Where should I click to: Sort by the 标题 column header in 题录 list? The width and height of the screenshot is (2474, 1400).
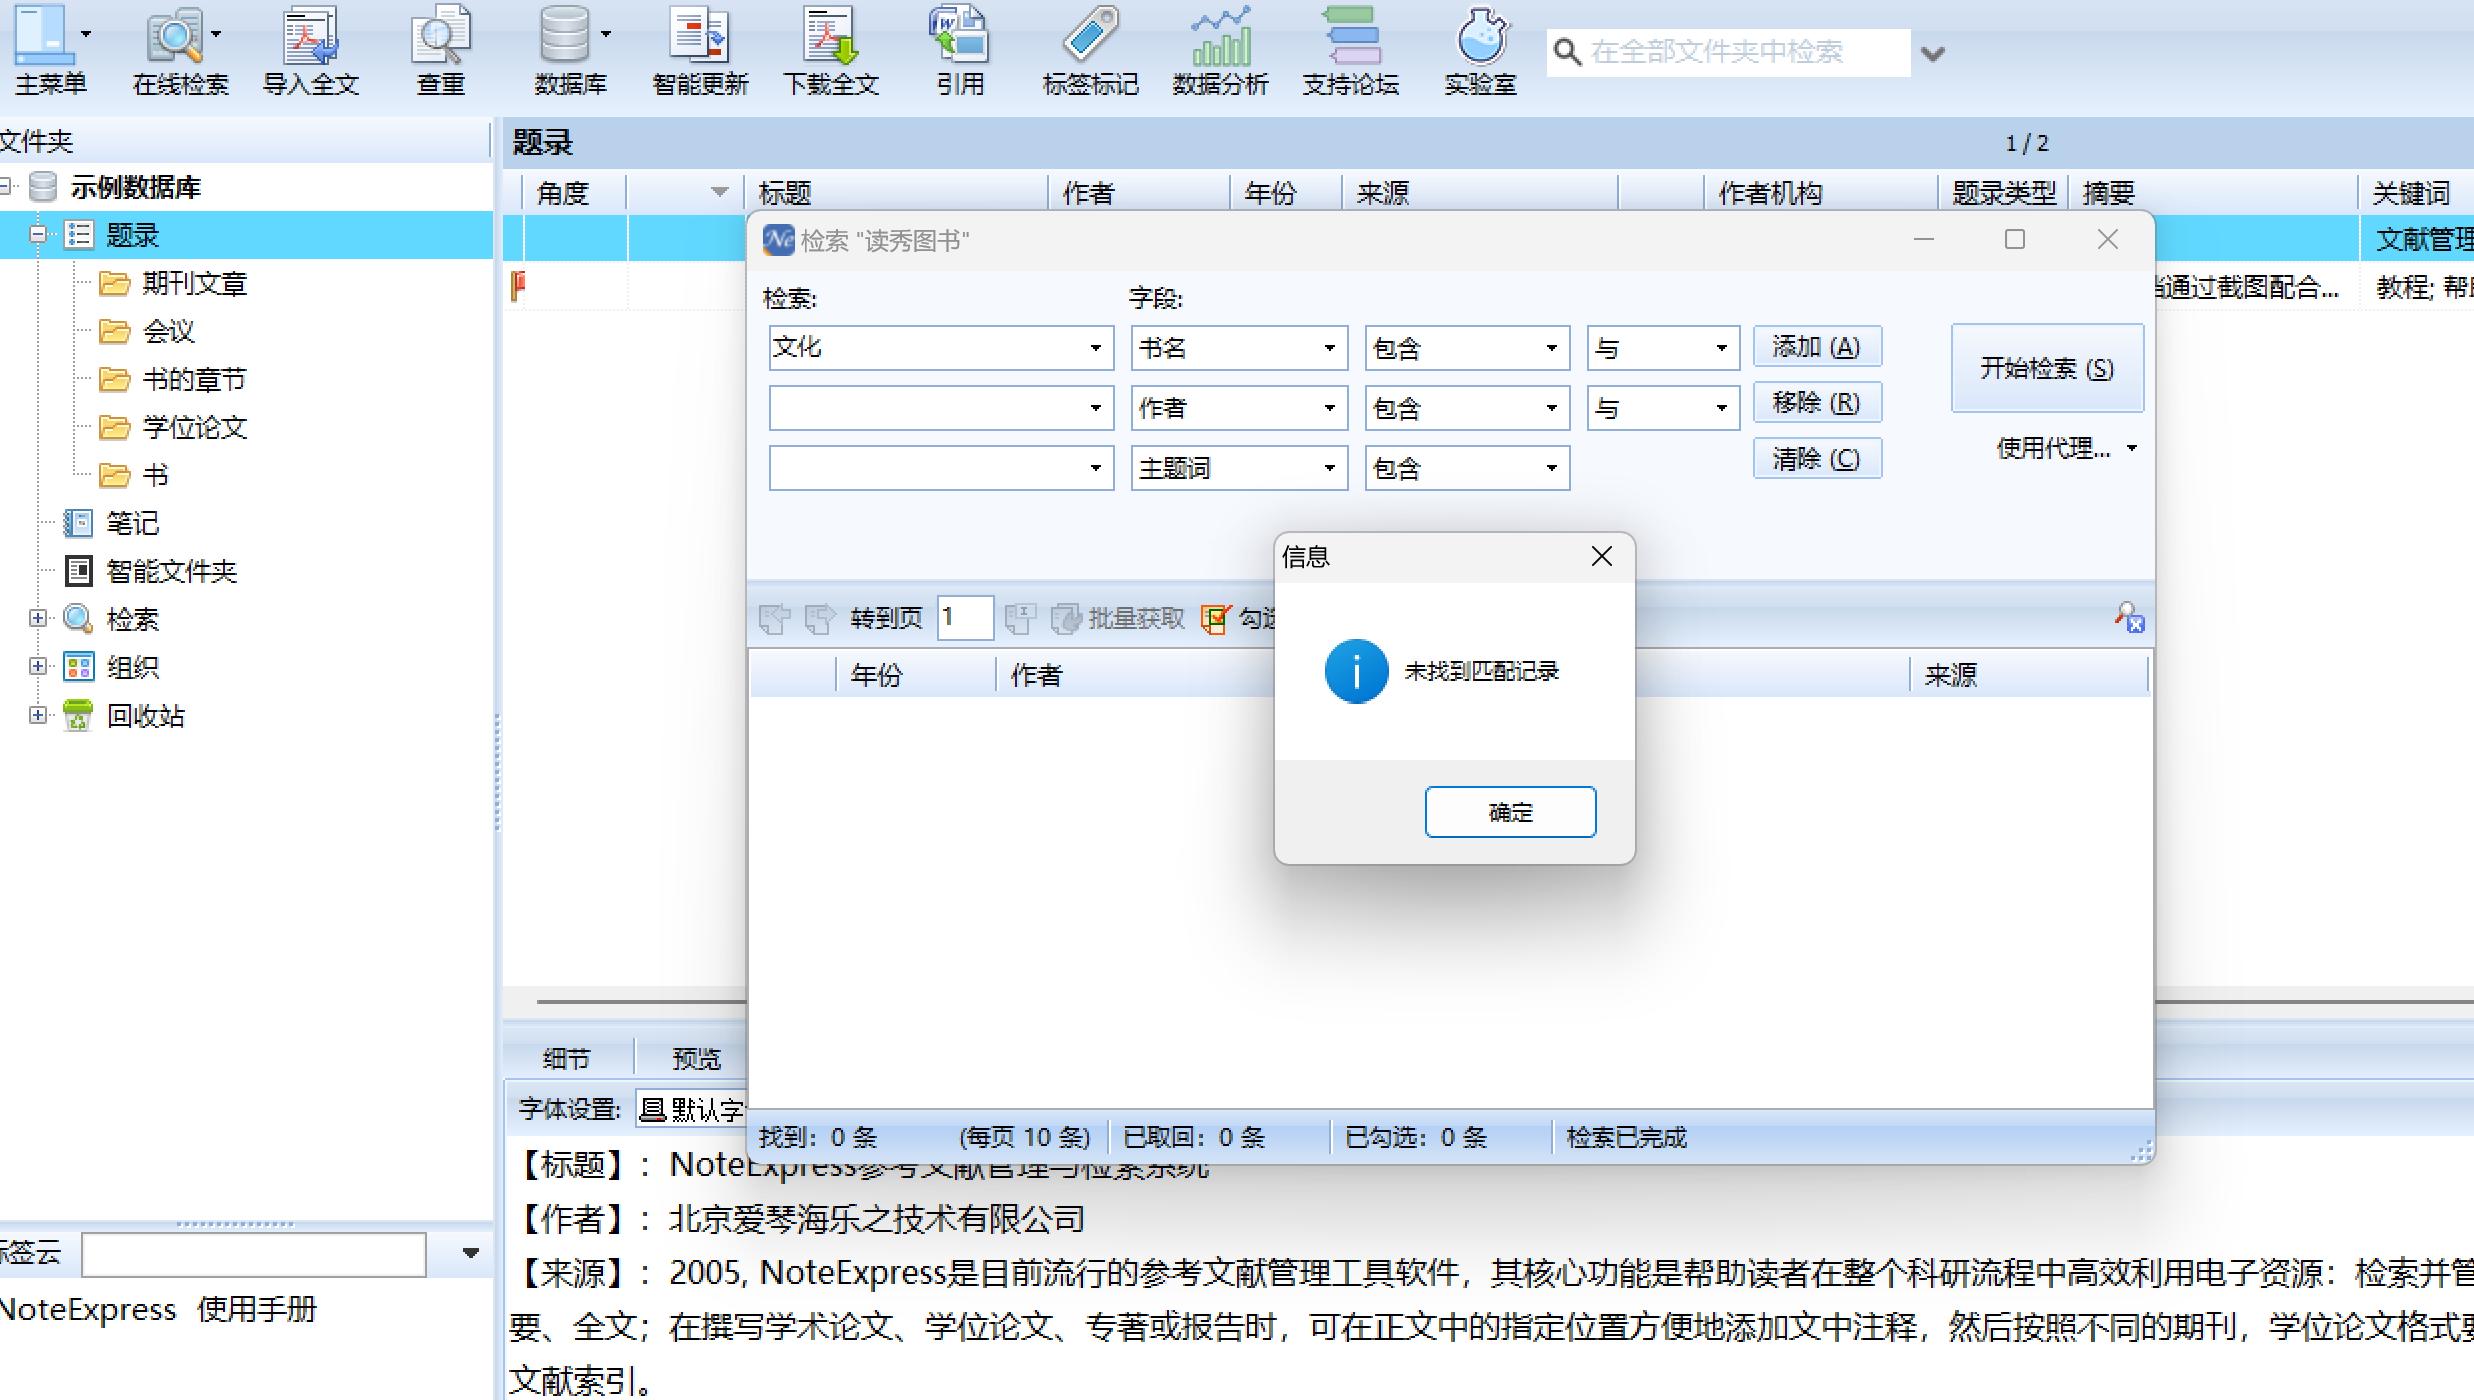tap(896, 193)
